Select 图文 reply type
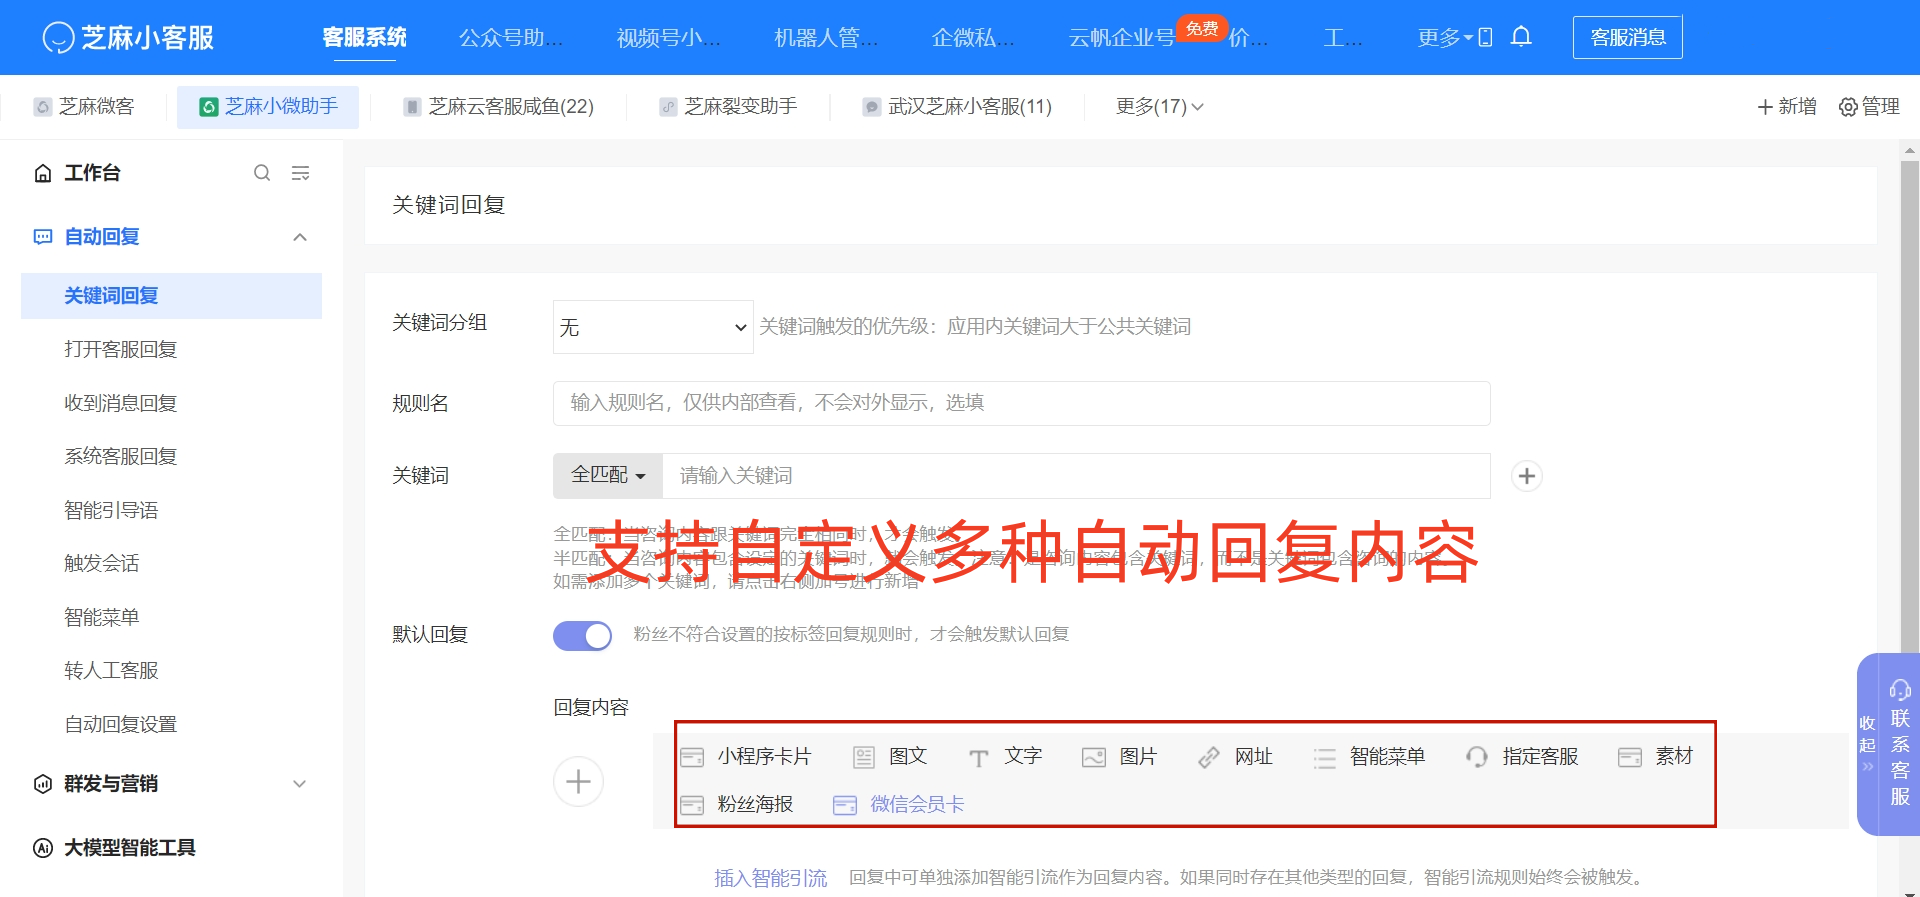This screenshot has width=1920, height=897. point(890,757)
